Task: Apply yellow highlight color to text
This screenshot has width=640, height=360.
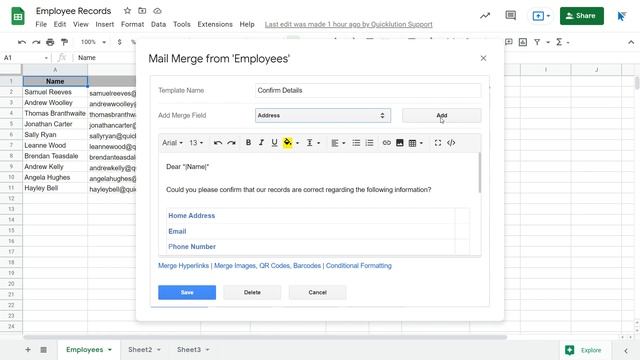Action: coord(287,143)
